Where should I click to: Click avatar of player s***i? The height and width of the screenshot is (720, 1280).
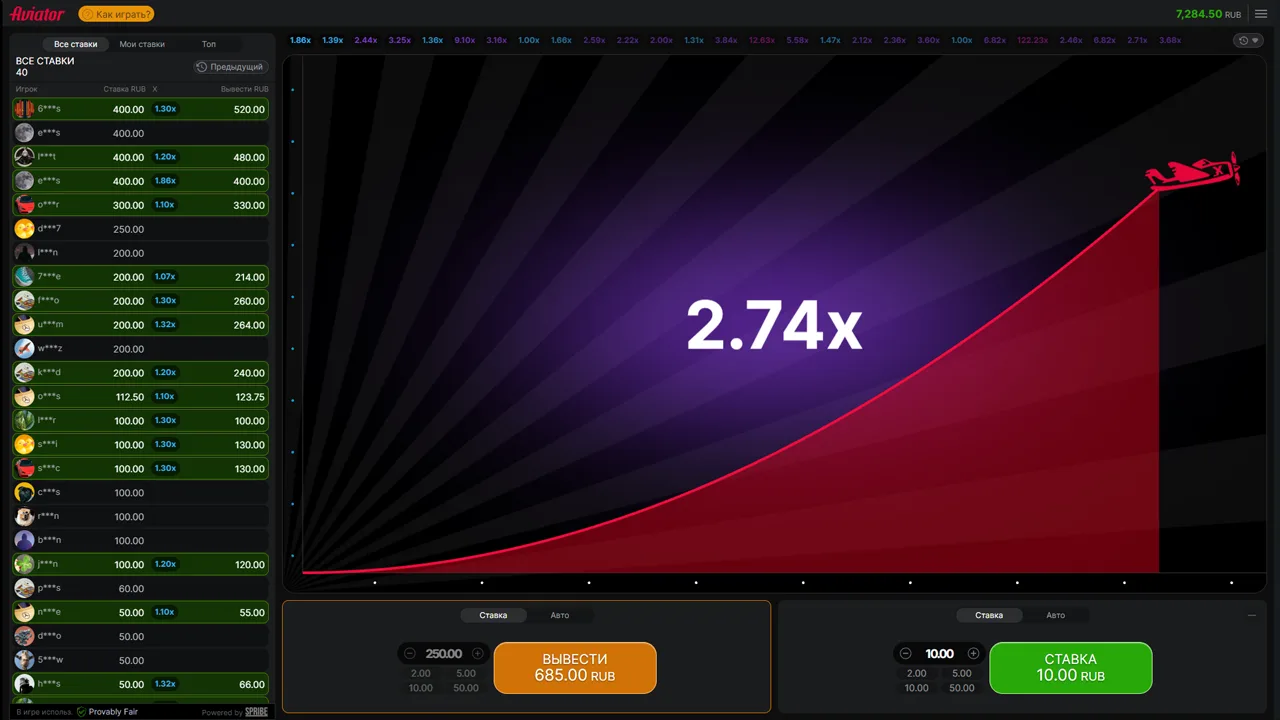[x=25, y=445]
